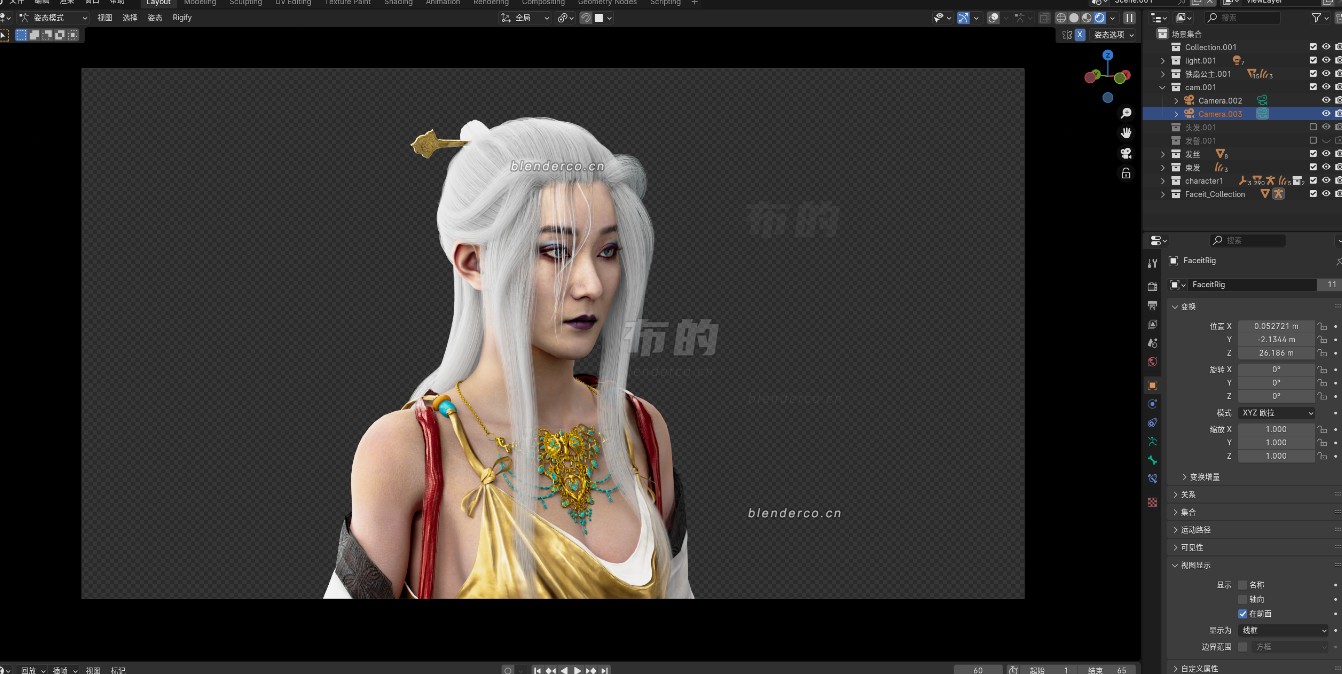This screenshot has height=674, width=1342.
Task: Enable the 名称 display checkbox
Action: 1243,585
